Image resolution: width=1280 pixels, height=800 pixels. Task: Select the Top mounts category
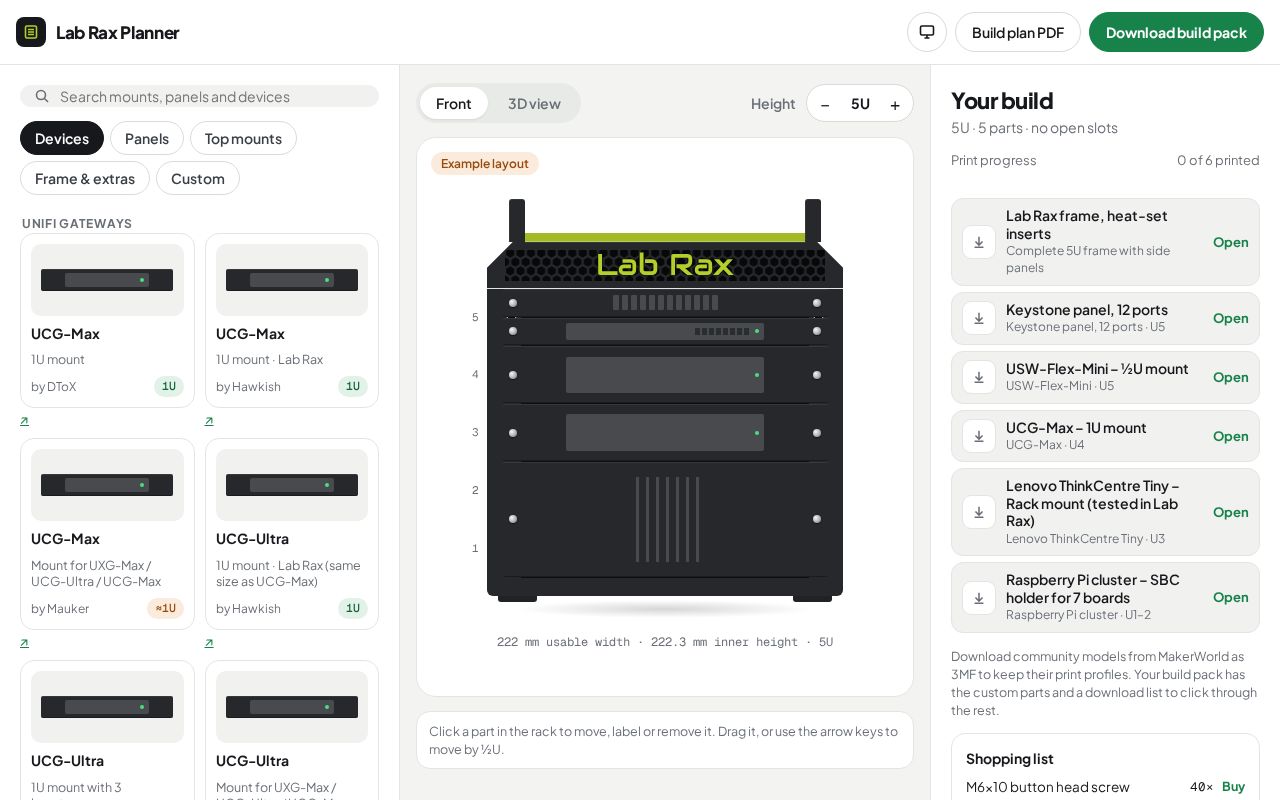click(x=243, y=138)
